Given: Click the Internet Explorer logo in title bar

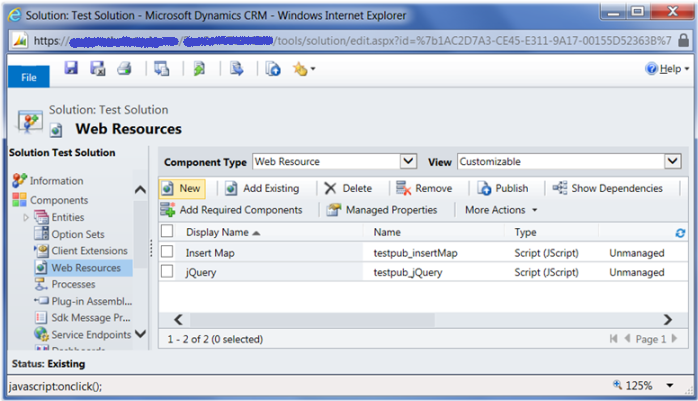Looking at the screenshot, I should [15, 15].
